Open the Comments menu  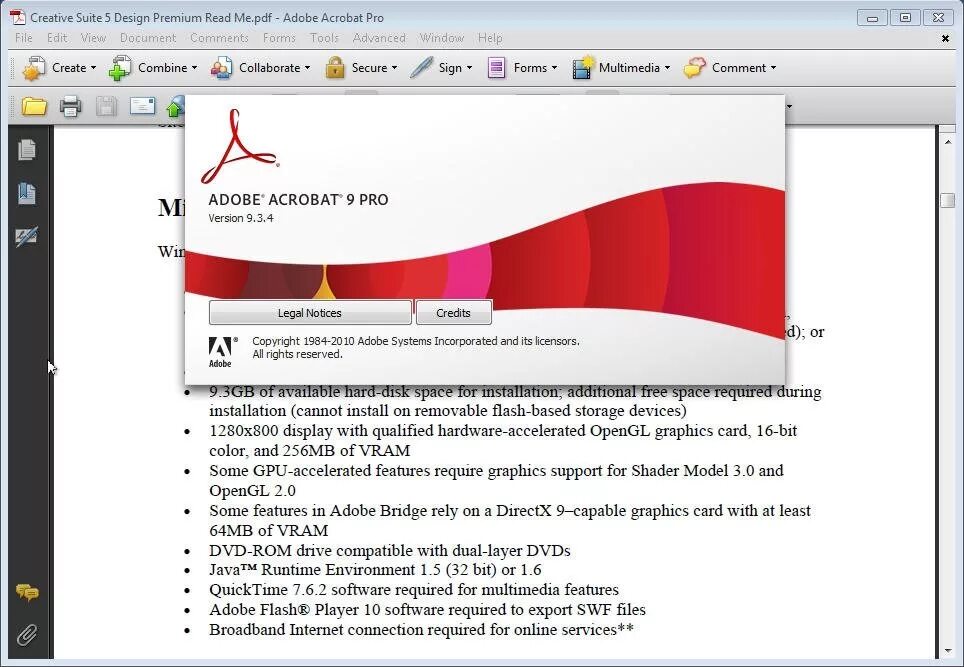point(219,38)
